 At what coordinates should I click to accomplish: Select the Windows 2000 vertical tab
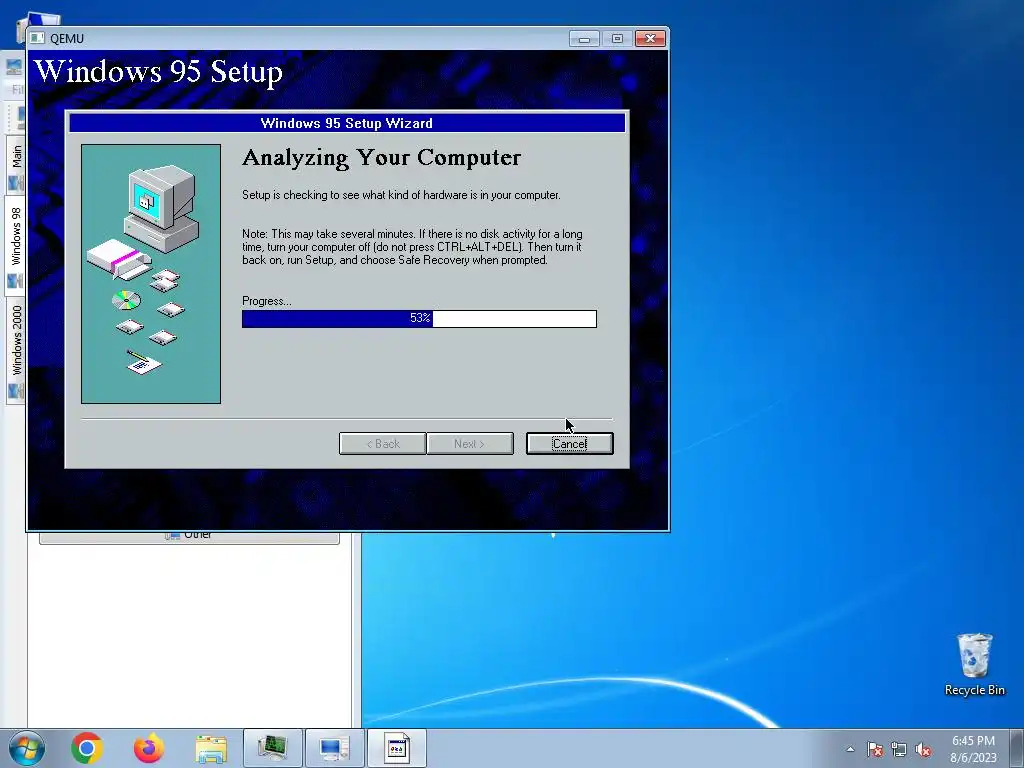pyautogui.click(x=16, y=350)
